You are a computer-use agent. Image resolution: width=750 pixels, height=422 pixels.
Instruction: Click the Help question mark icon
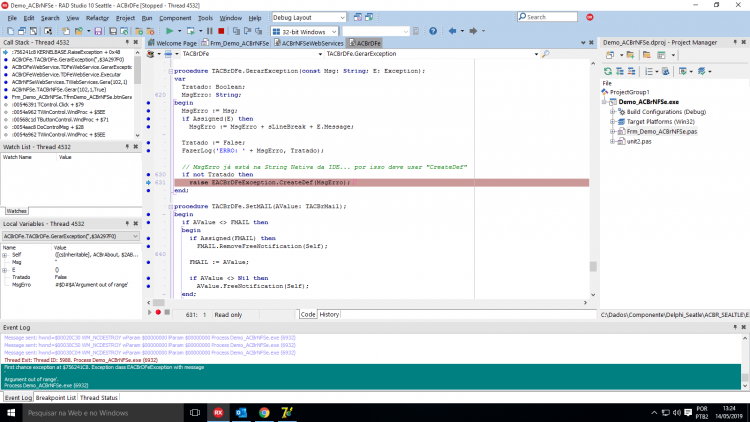[x=433, y=31]
